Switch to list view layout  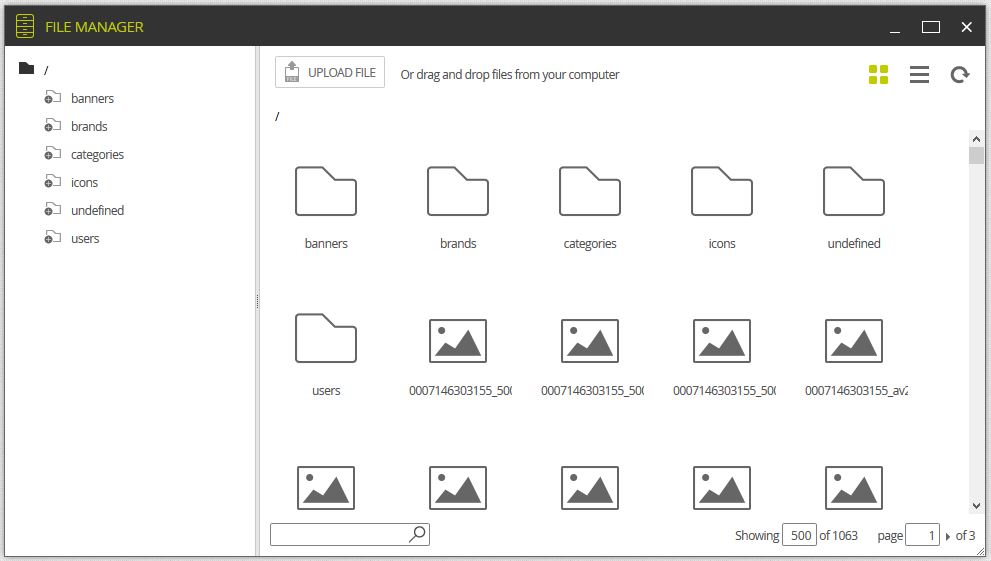click(x=919, y=75)
